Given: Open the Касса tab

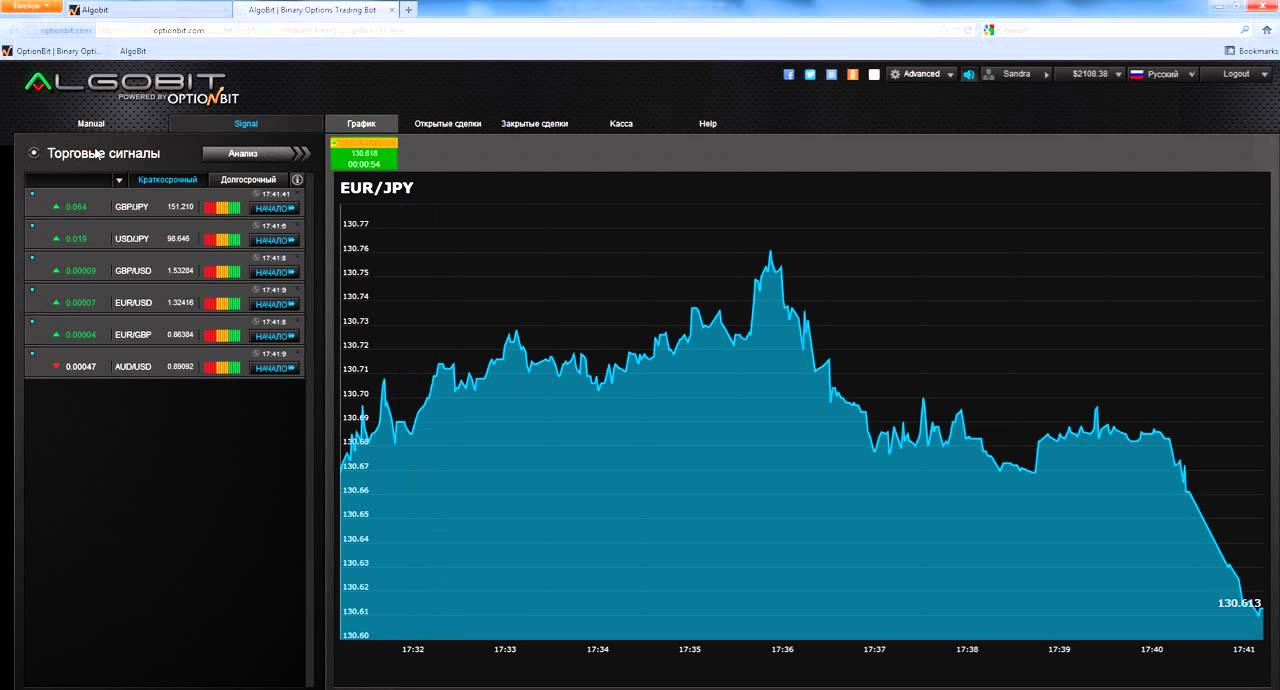Looking at the screenshot, I should point(621,124).
